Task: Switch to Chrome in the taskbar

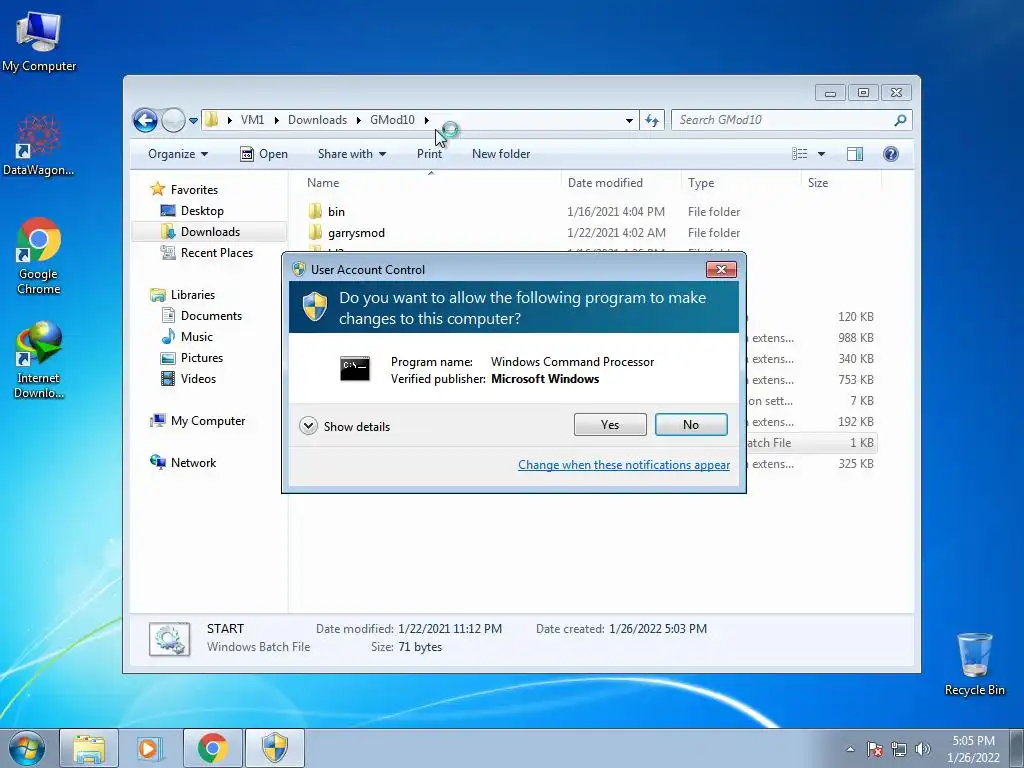Action: 212,748
